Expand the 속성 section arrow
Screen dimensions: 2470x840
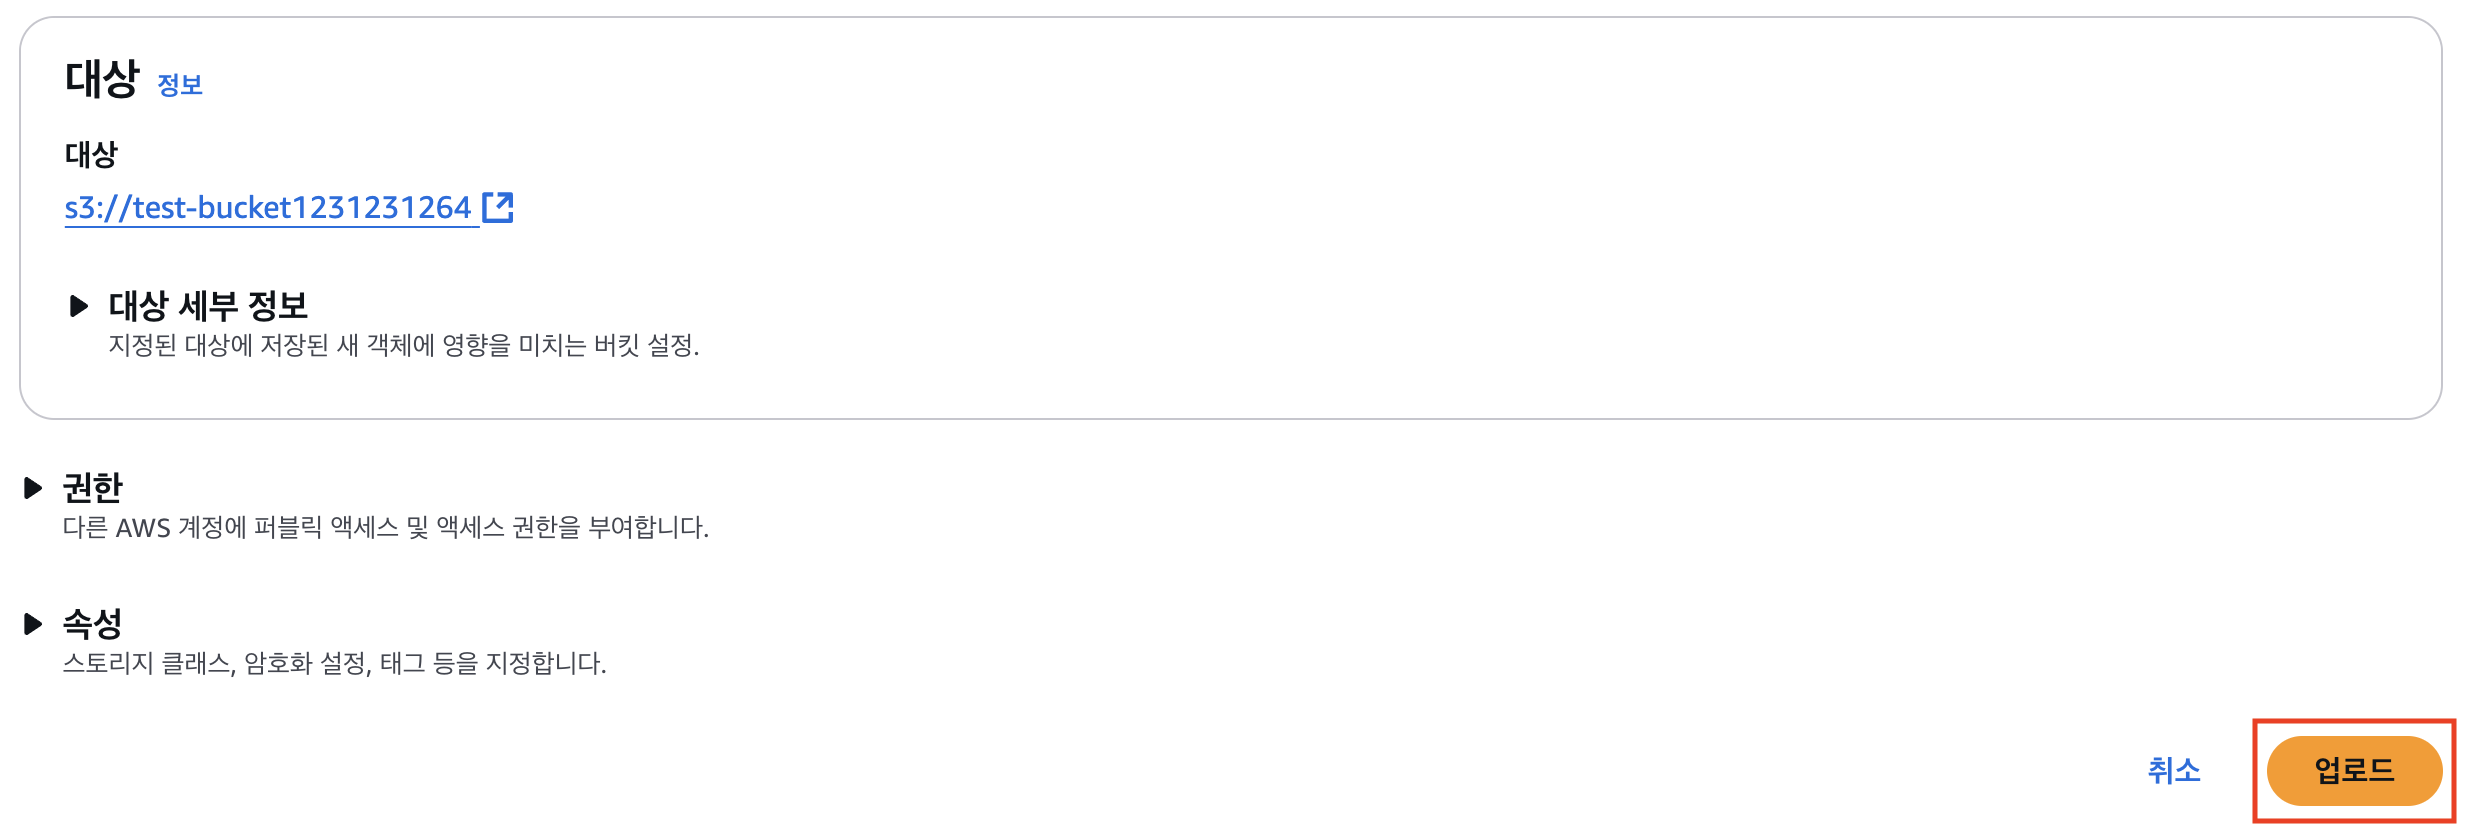[x=33, y=624]
